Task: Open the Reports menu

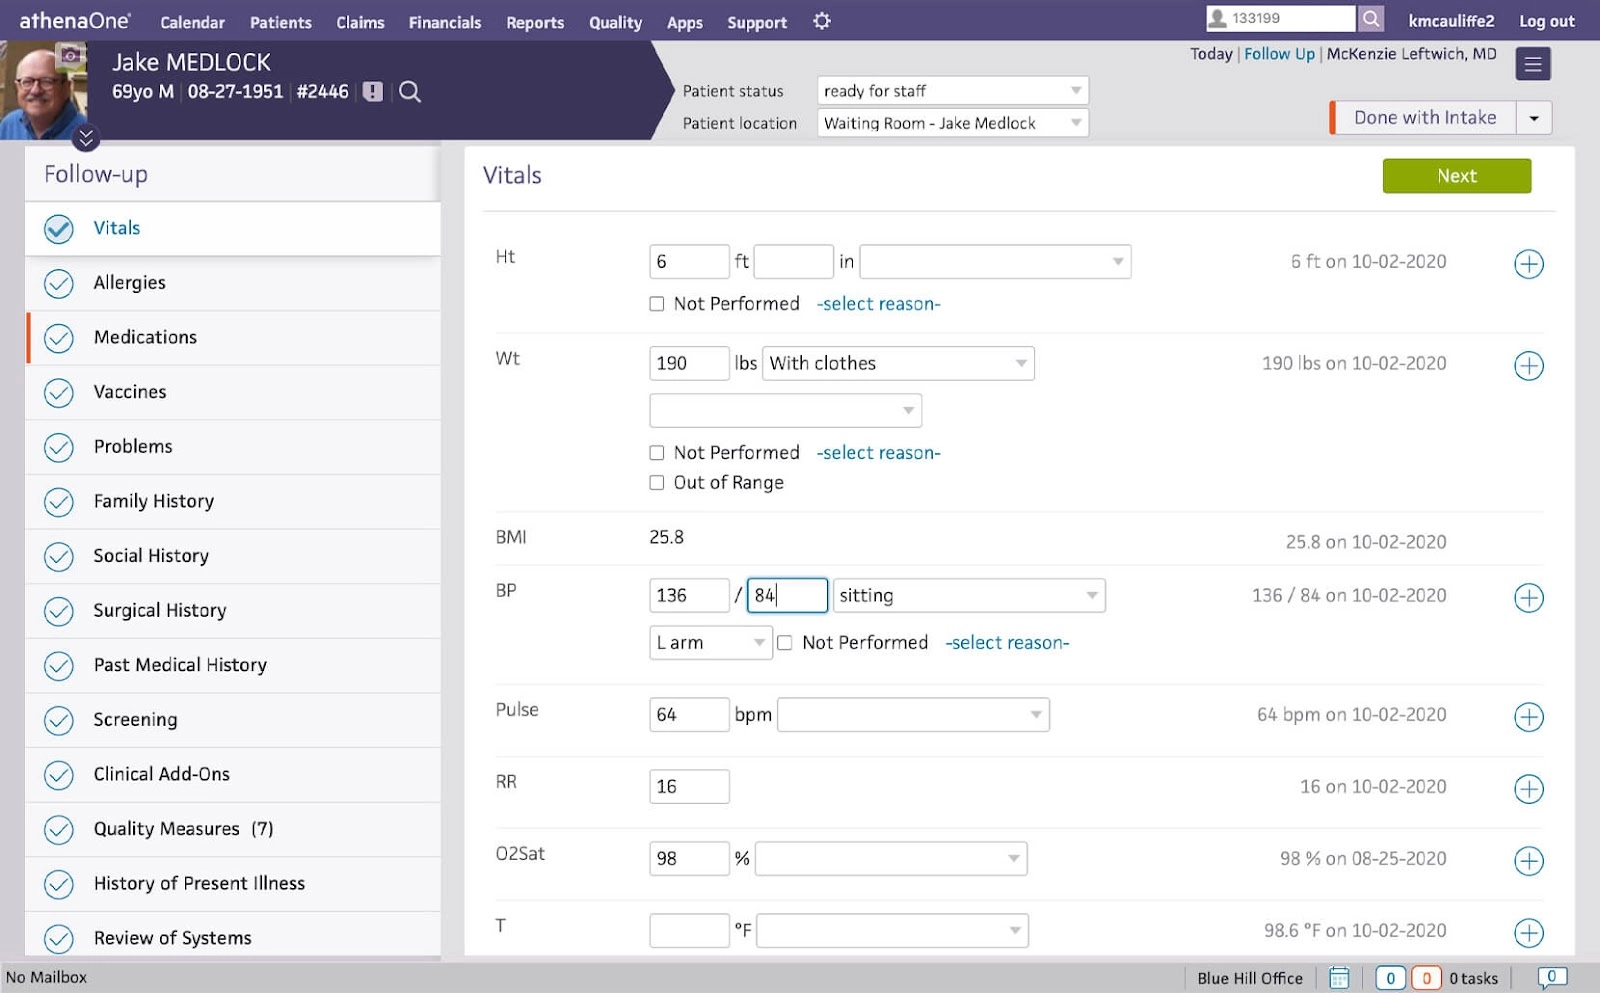Action: point(534,21)
